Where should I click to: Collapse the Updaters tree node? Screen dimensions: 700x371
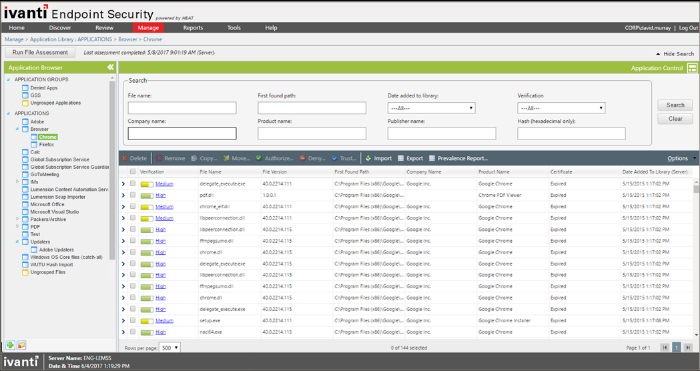click(17, 242)
